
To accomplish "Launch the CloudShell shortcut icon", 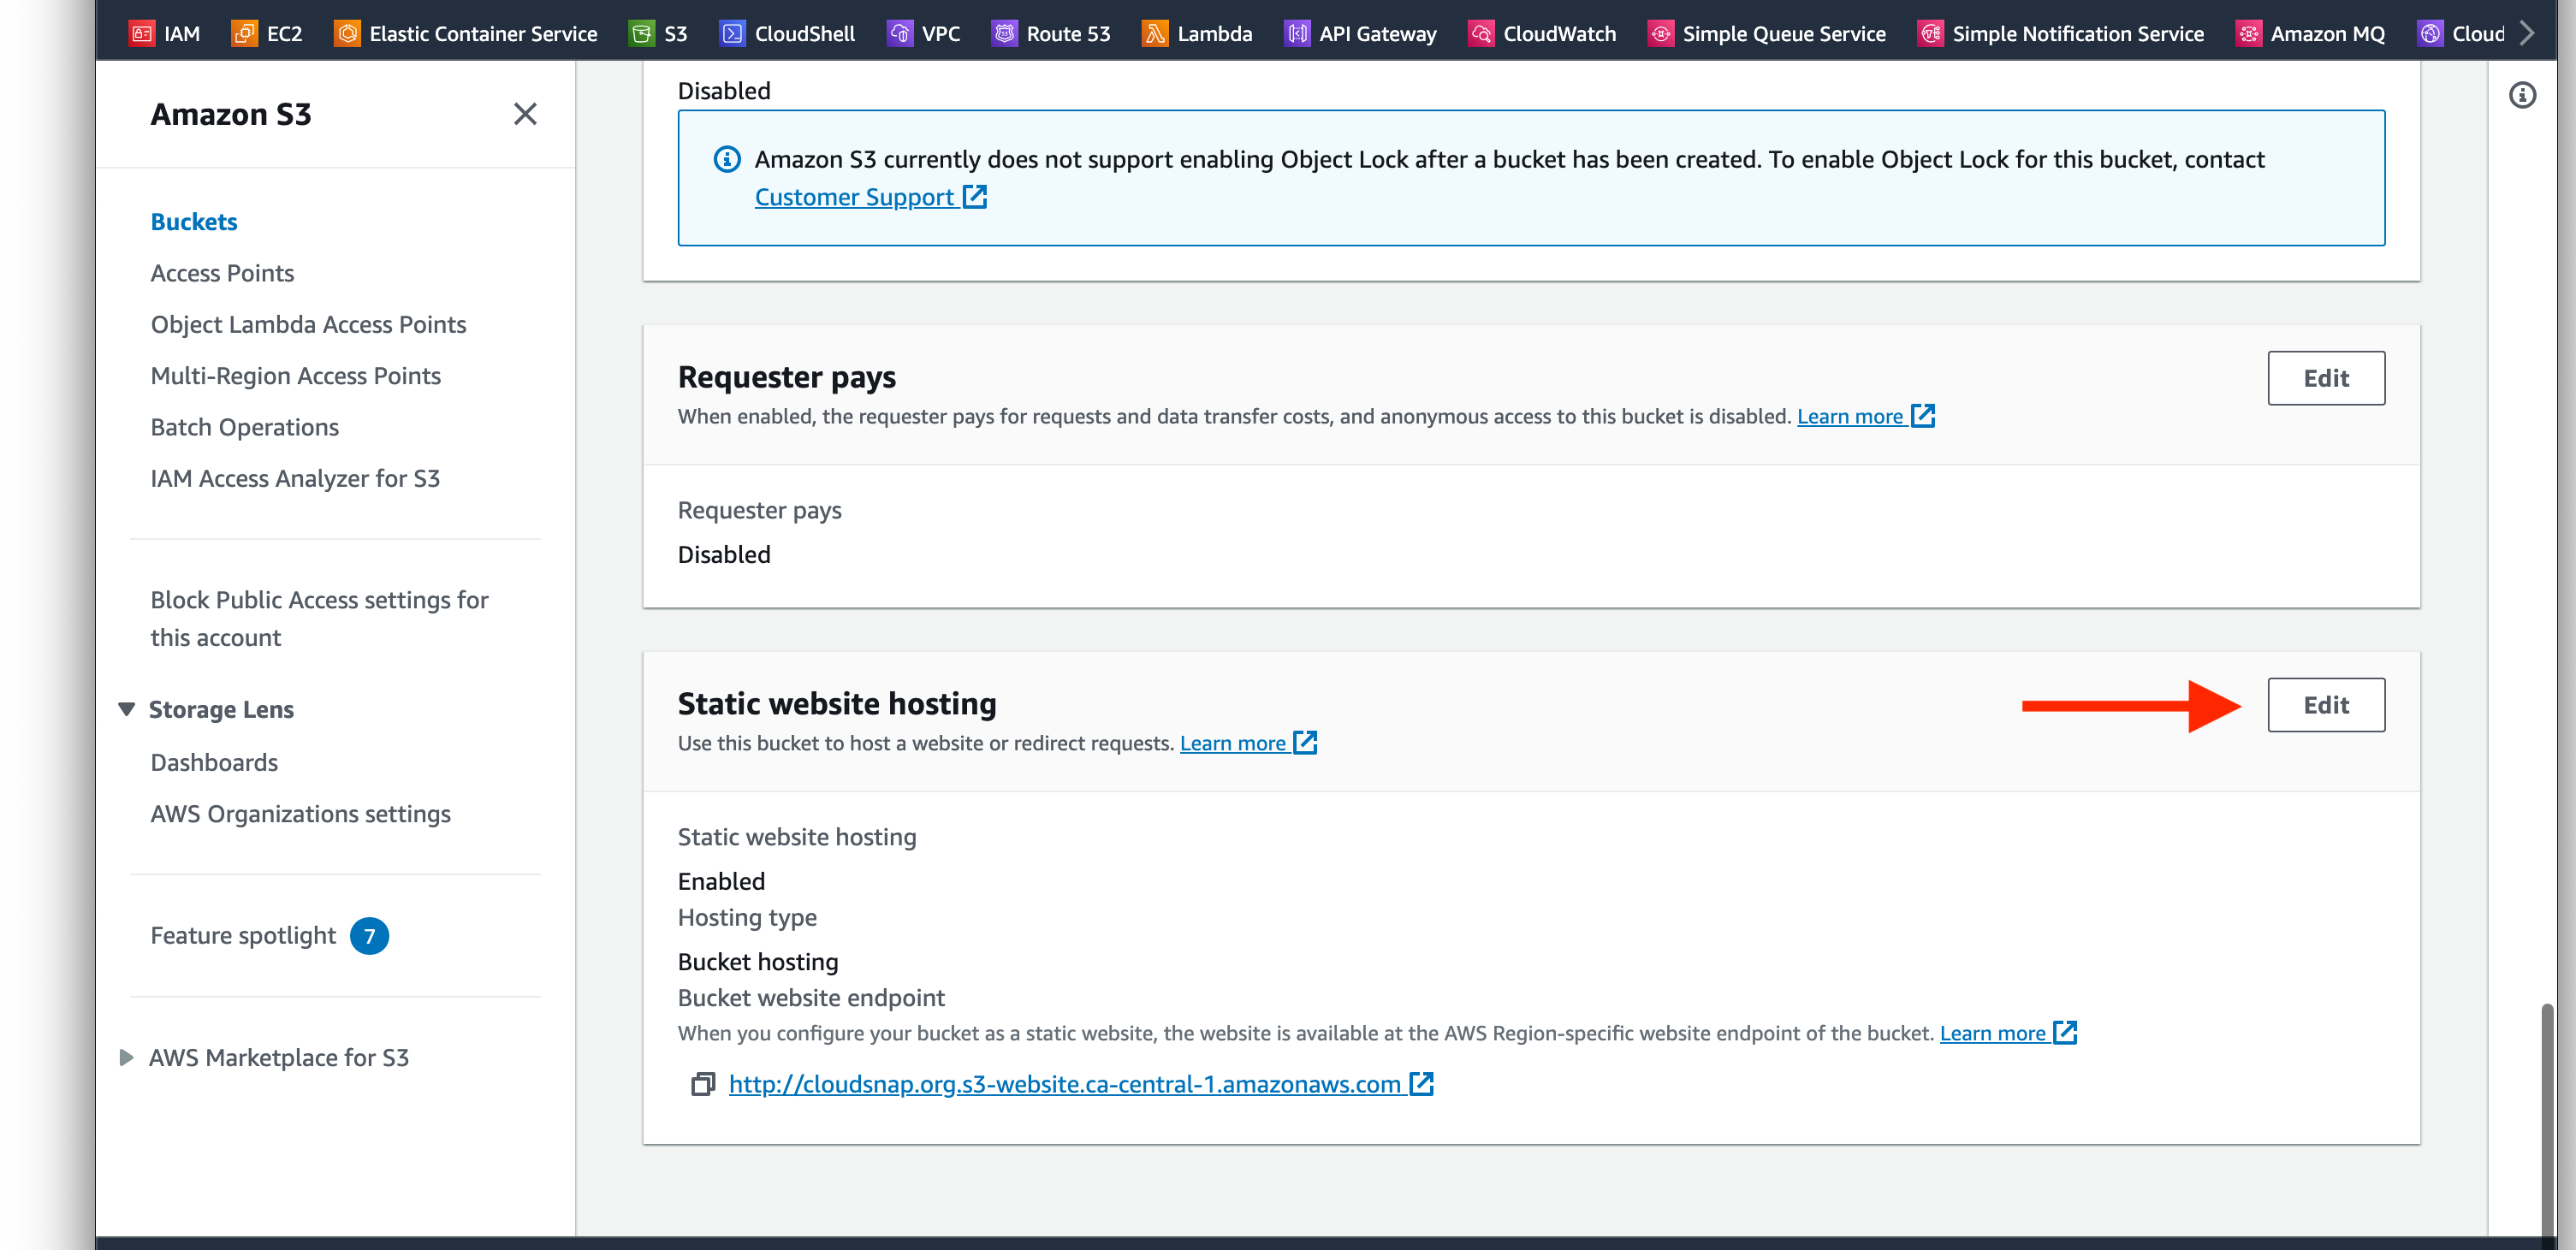I will [x=732, y=33].
